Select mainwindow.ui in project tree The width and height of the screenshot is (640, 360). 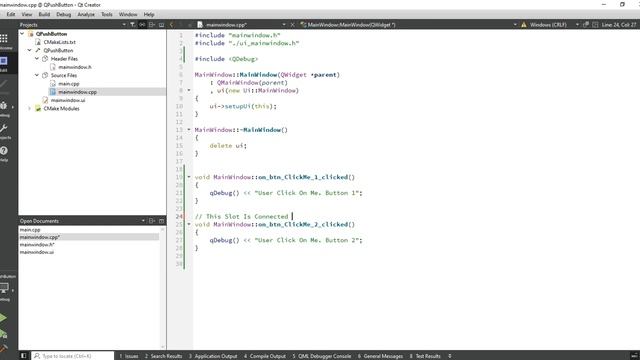(68, 100)
